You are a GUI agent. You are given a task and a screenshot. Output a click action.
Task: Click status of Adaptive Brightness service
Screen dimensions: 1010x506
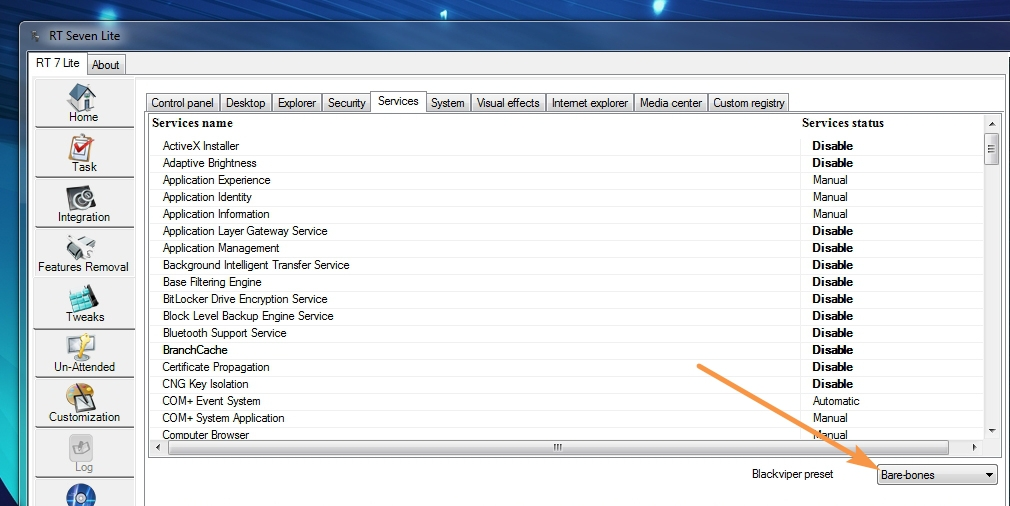click(x=832, y=163)
